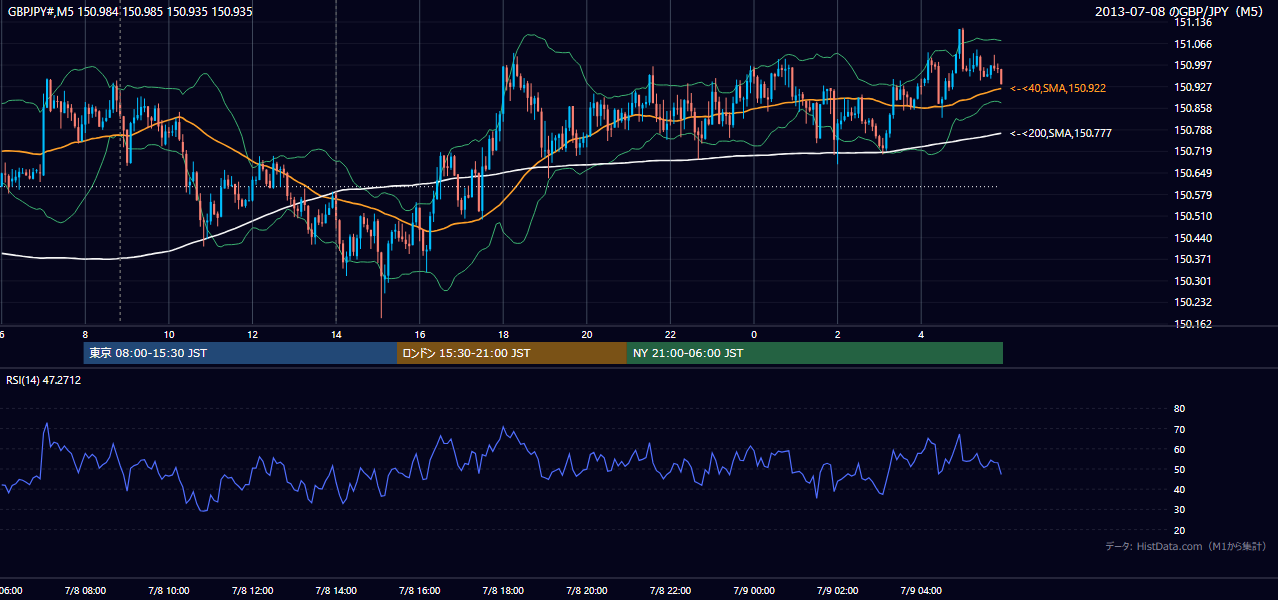Click the 7/8 12:00 date axis label
The image size is (1278, 600).
[x=252, y=591]
